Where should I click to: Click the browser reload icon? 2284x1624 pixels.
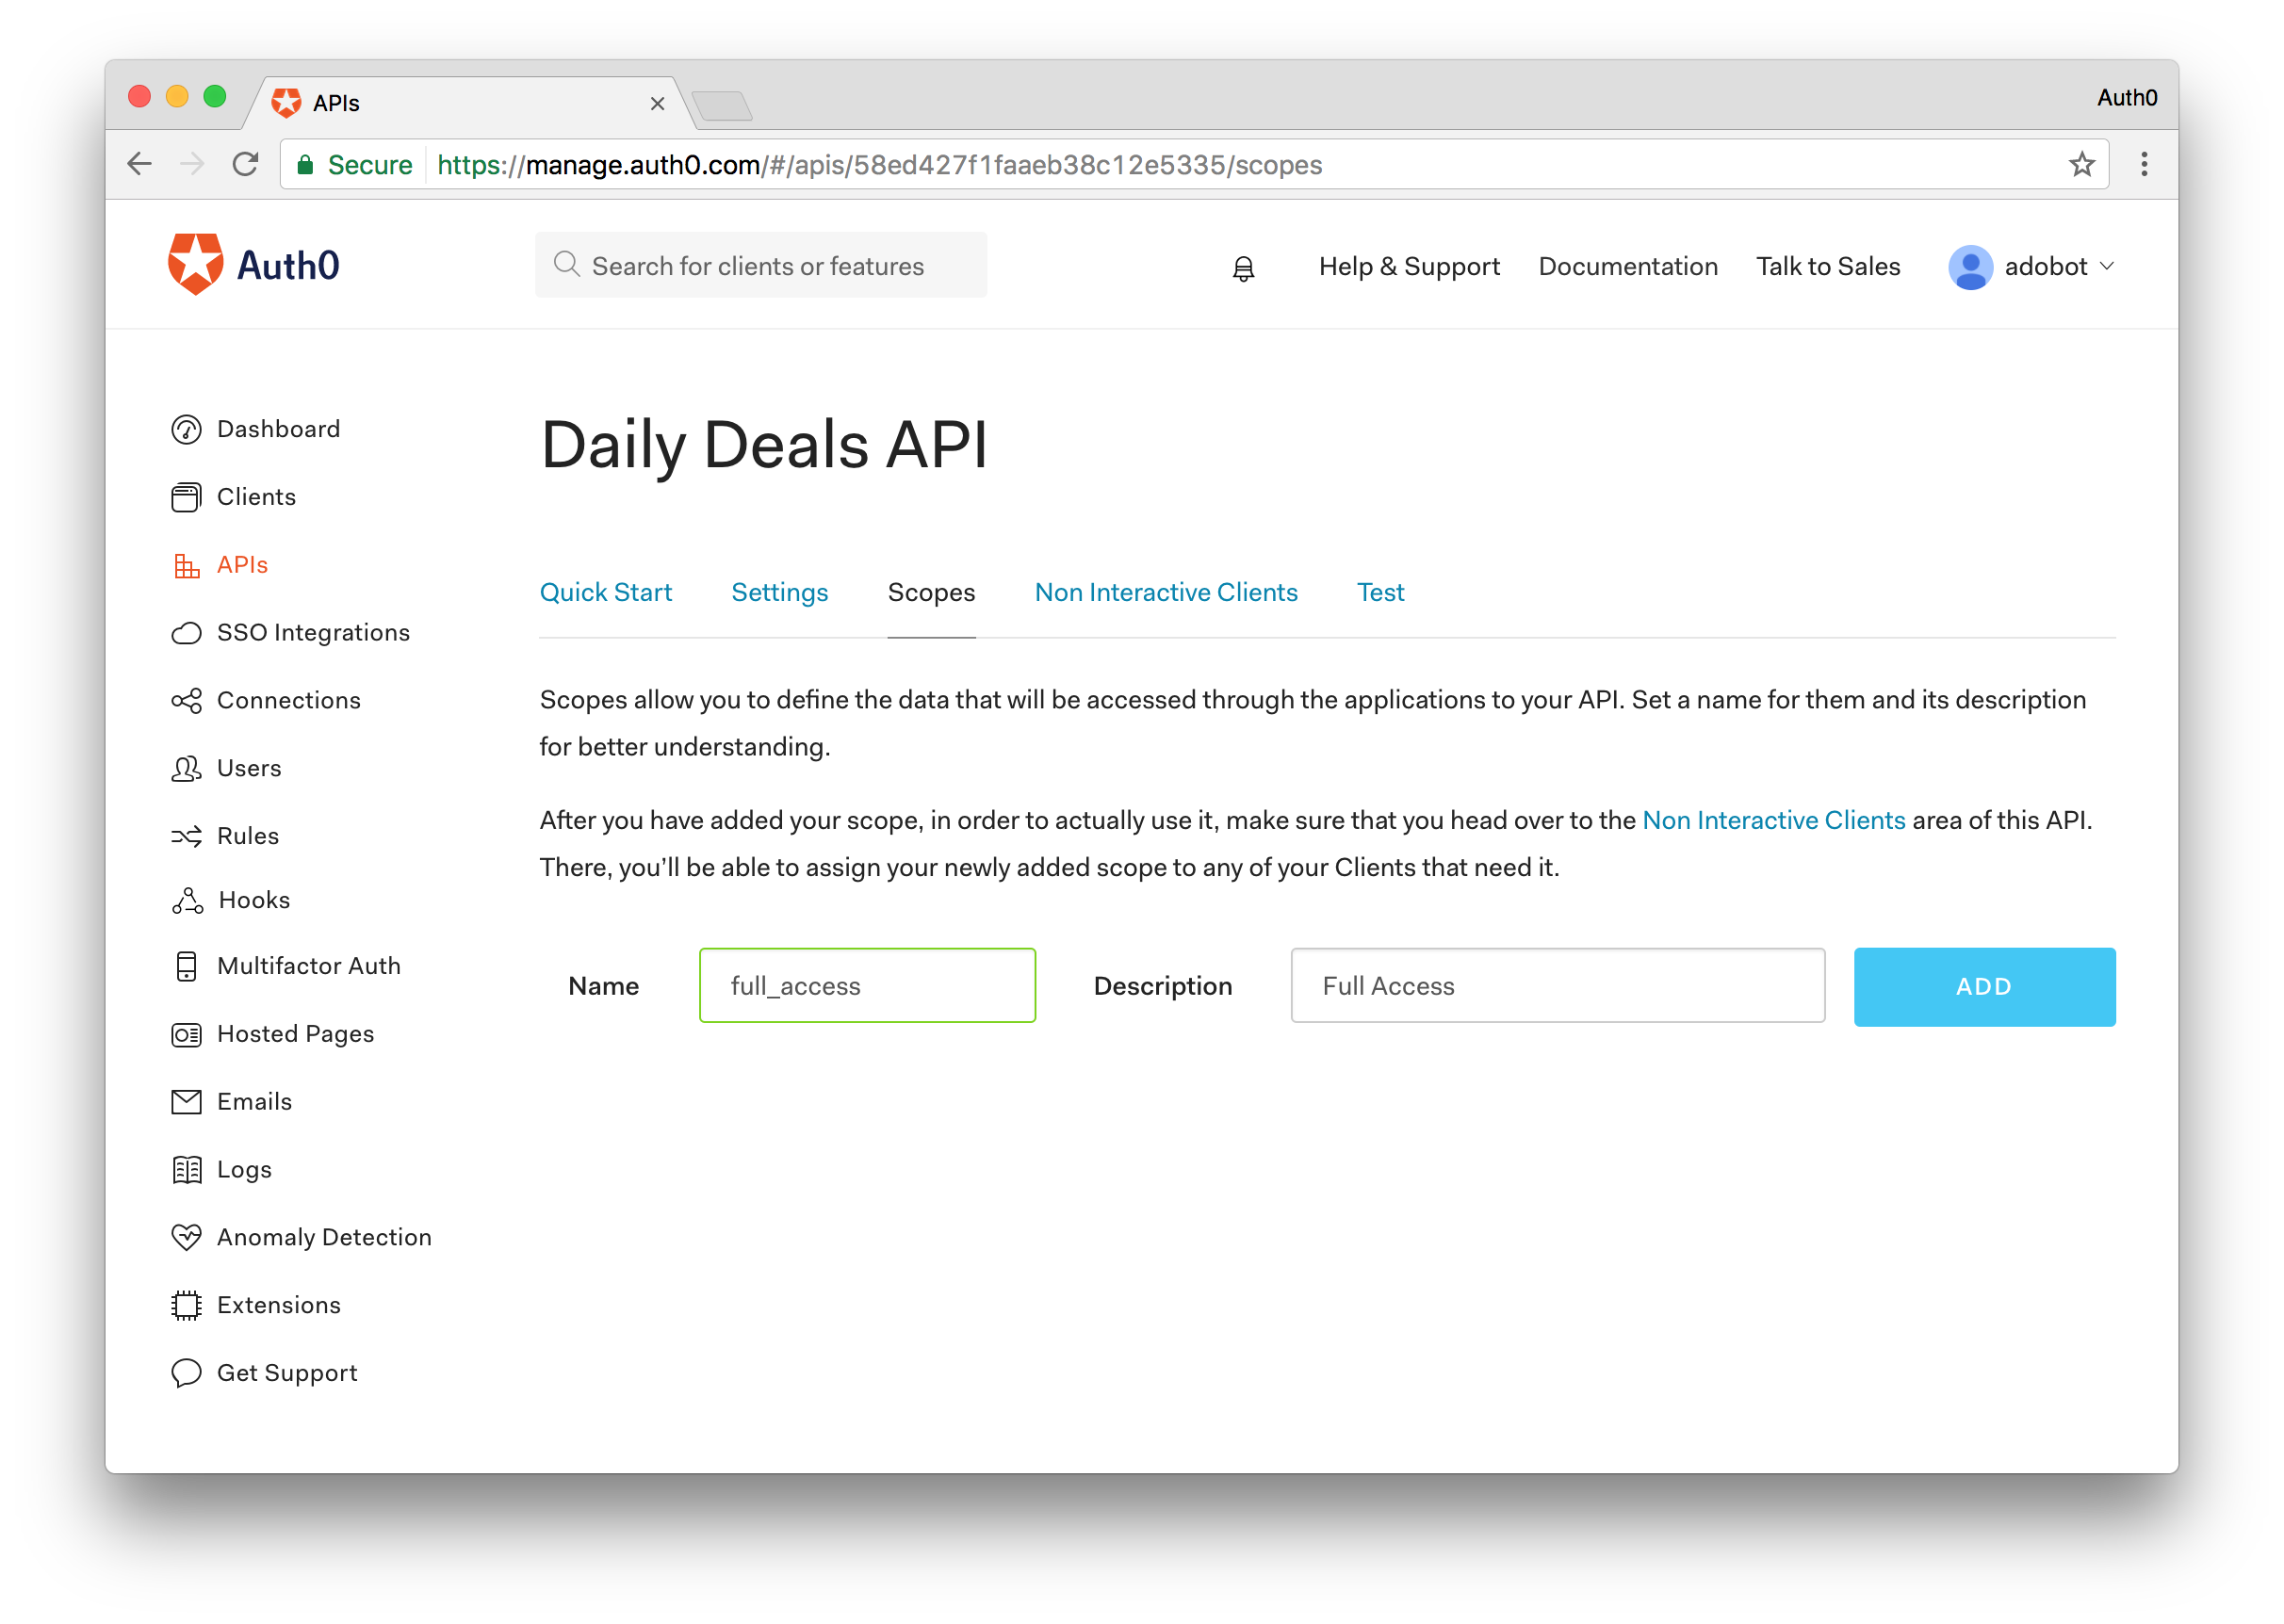point(245,164)
